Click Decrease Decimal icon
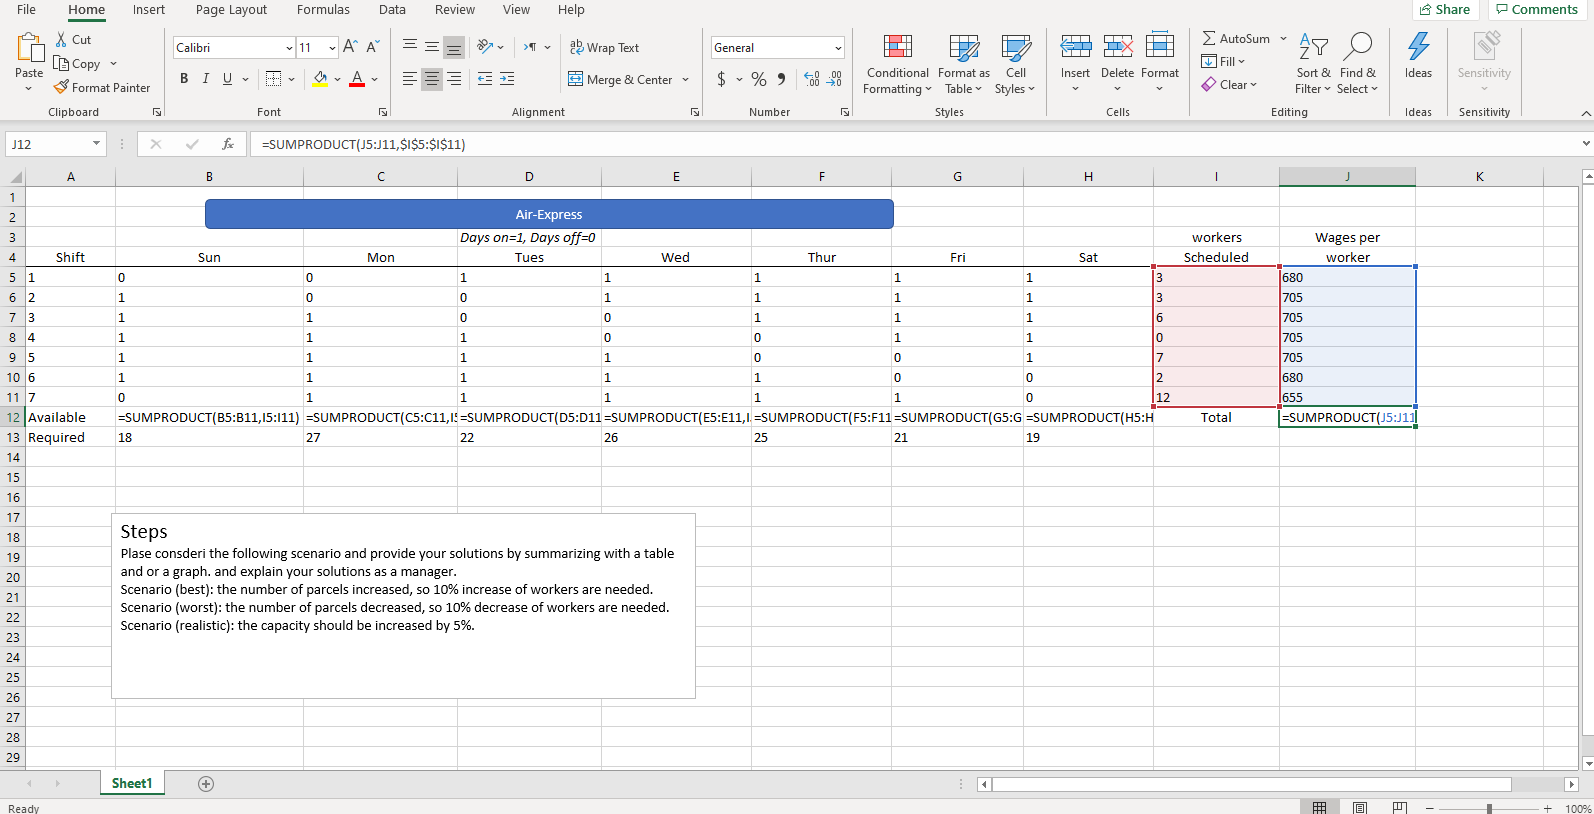The image size is (1594, 814). (835, 78)
